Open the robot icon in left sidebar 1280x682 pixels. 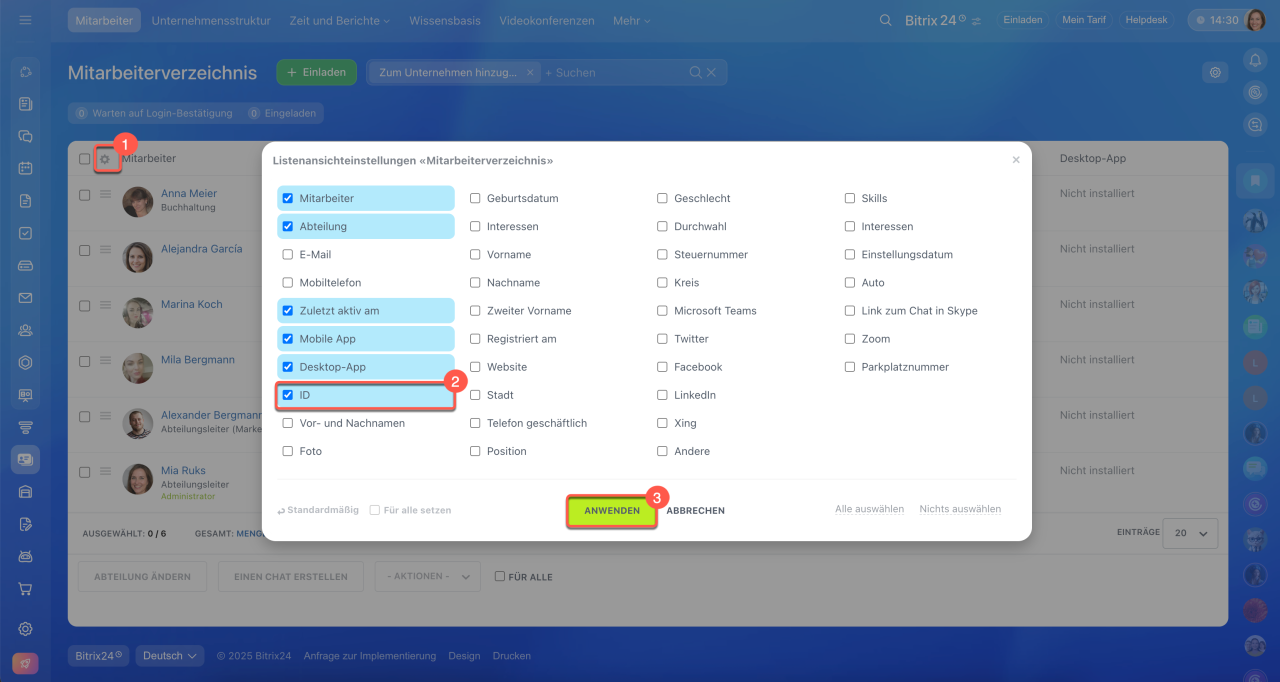click(x=26, y=556)
